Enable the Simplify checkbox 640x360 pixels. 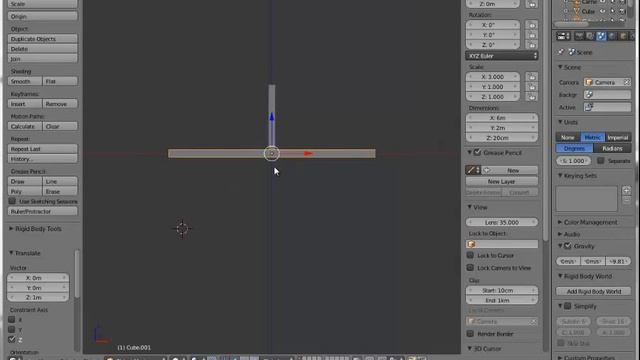[568, 306]
